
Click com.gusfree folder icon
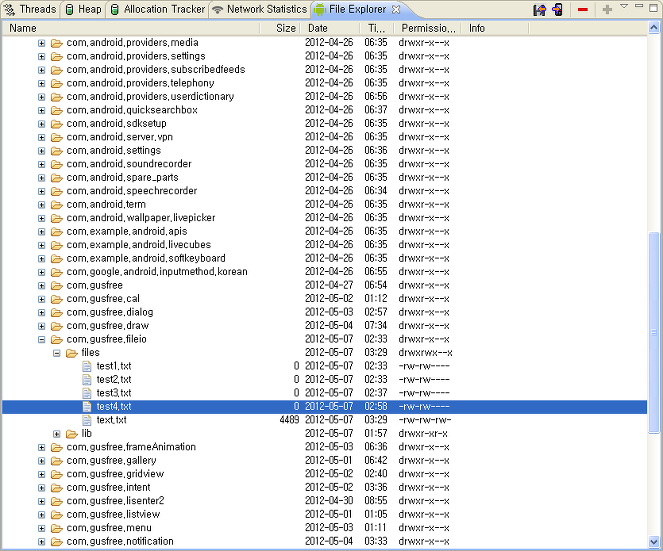click(57, 286)
